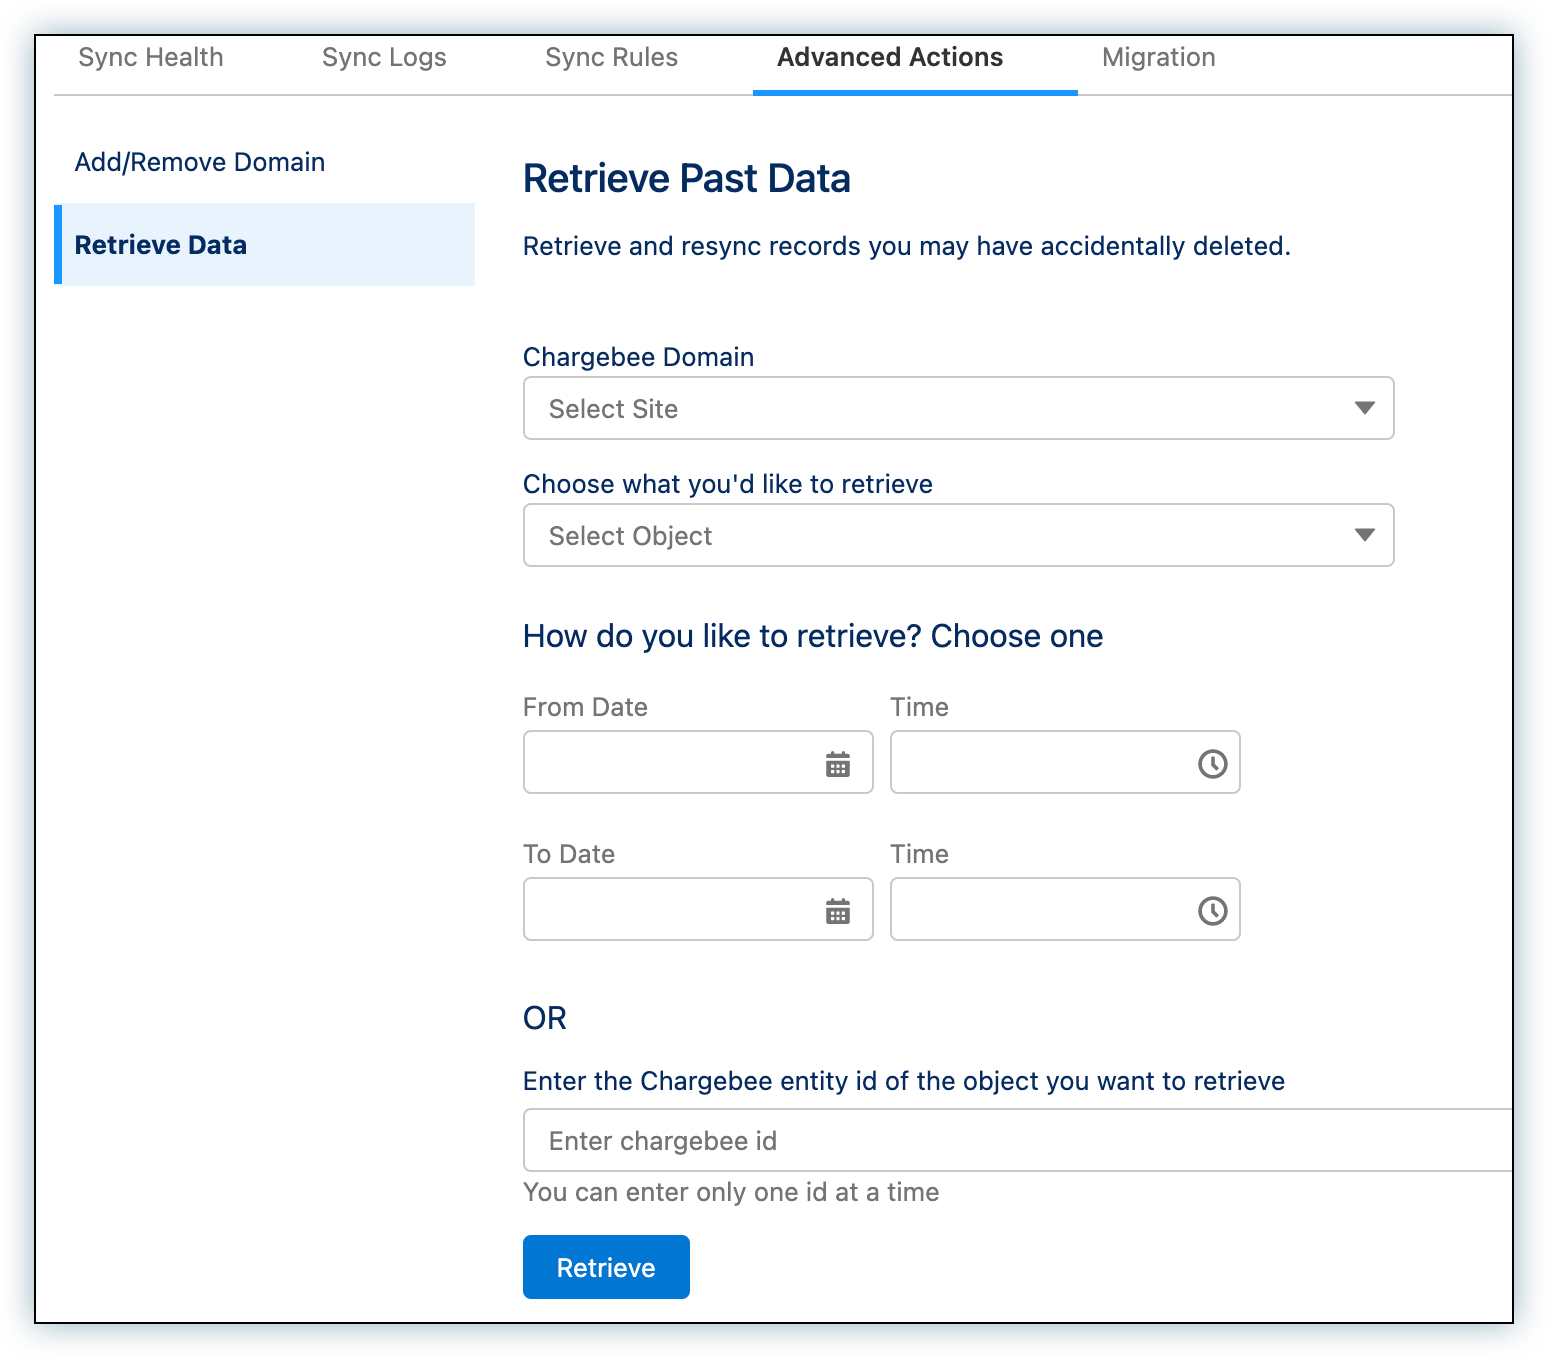Open the From Date calendar picker icon
The width and height of the screenshot is (1548, 1358).
coord(837,764)
